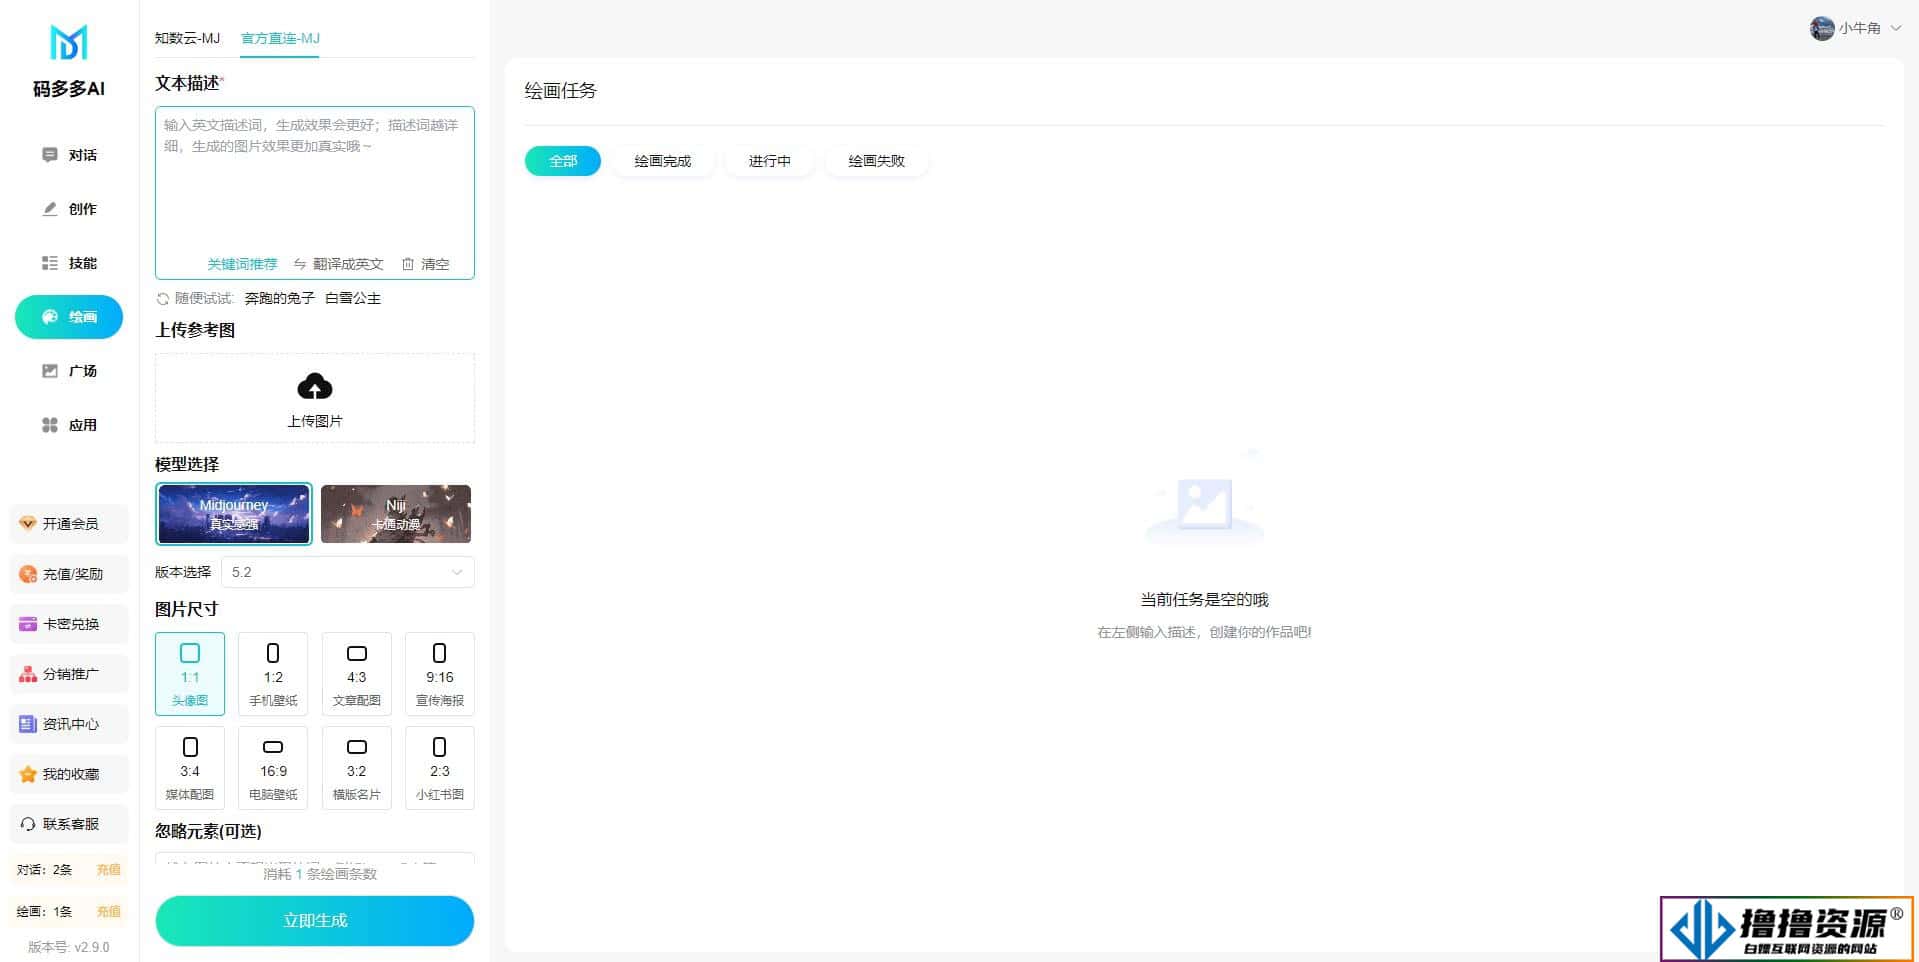
Task: Click 翻译成英文 translate button
Action: coord(339,264)
